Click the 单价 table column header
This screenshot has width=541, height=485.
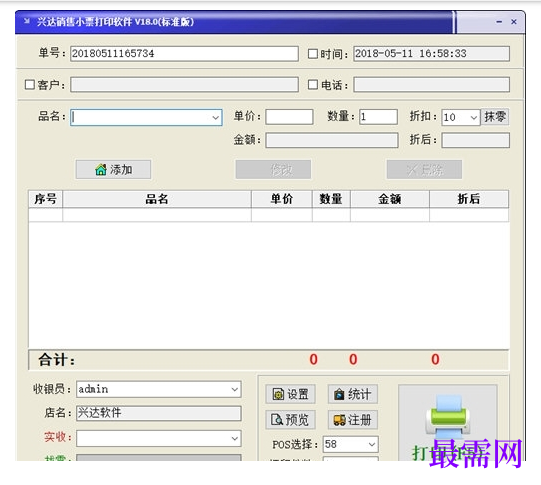click(282, 199)
